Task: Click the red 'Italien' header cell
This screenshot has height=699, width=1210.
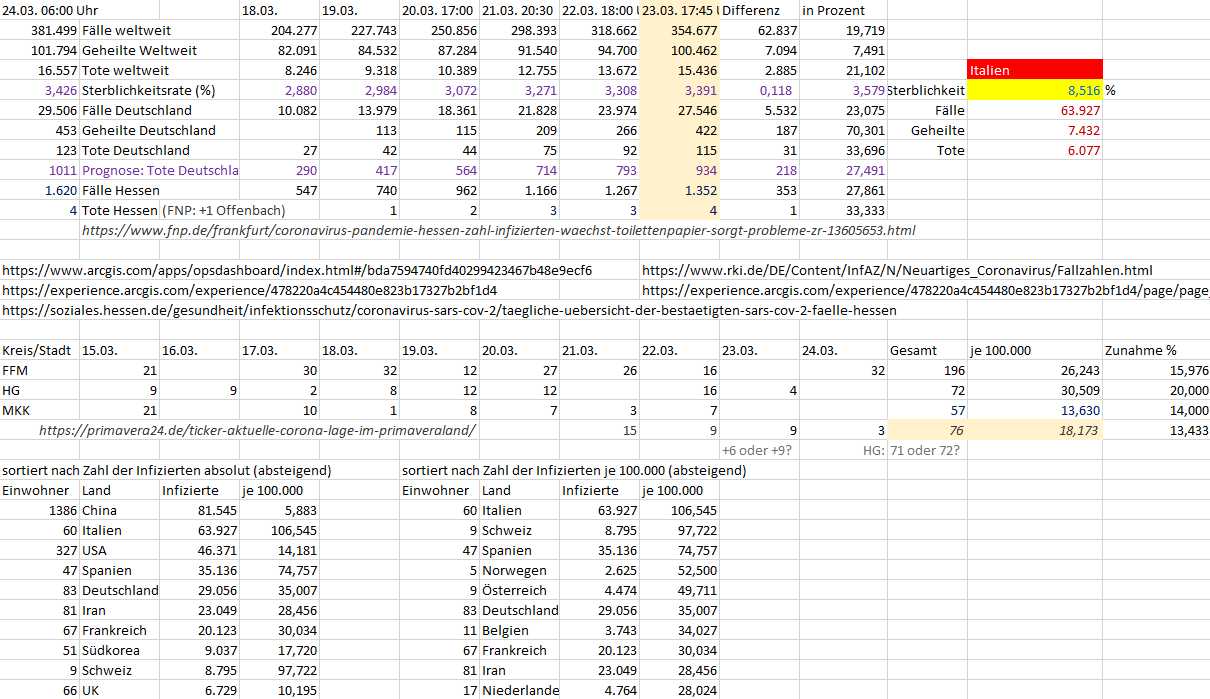Action: coord(1035,70)
